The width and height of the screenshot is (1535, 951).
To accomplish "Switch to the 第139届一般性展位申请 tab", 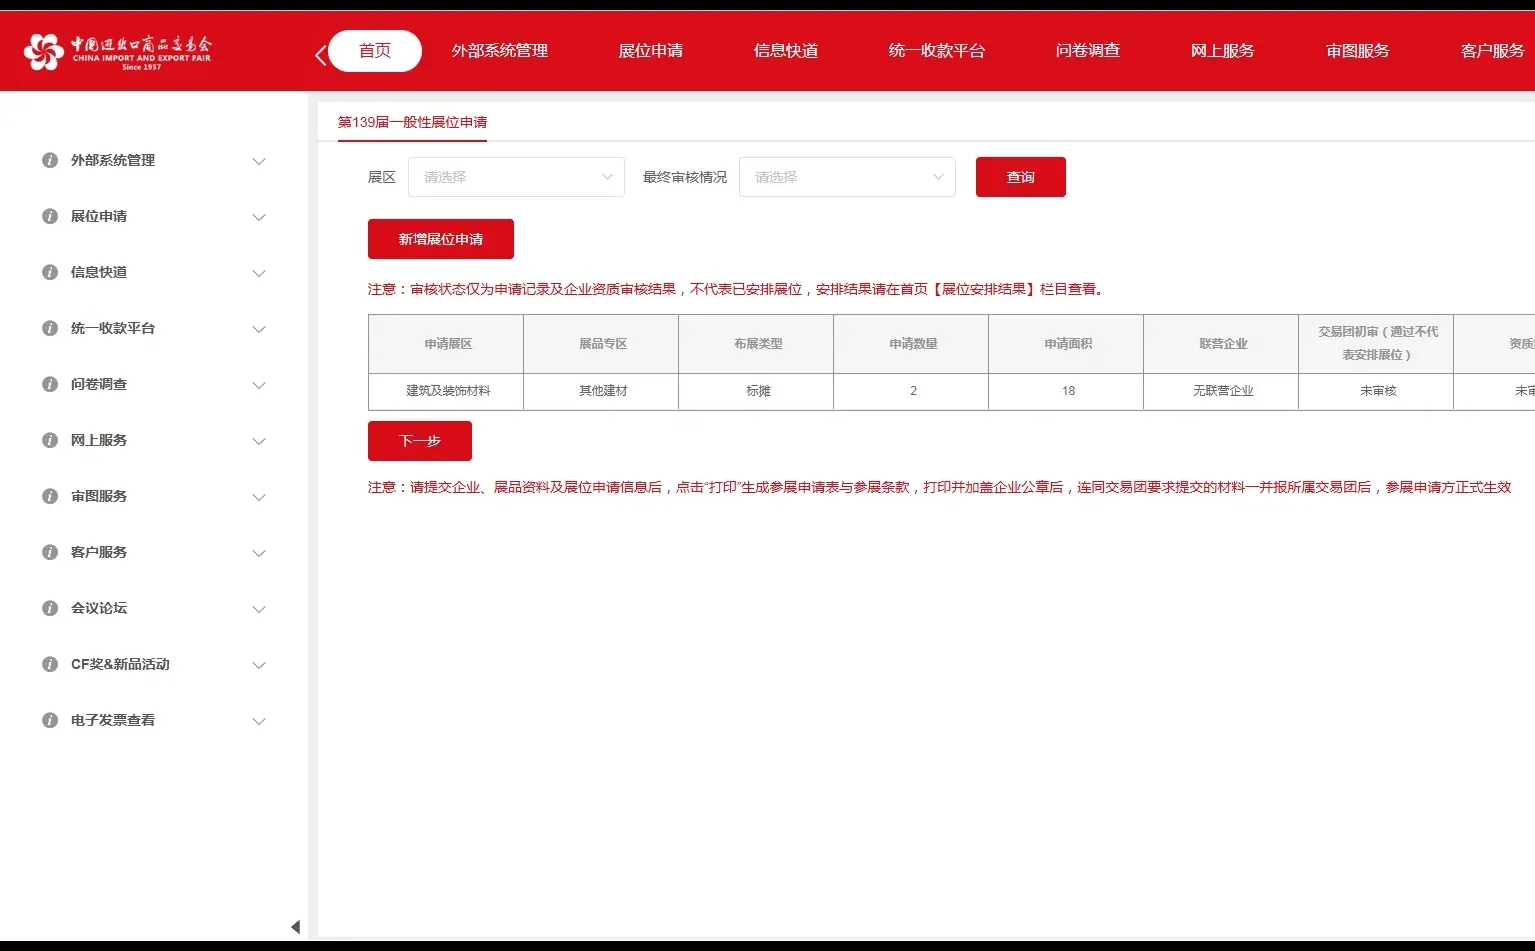I will [413, 122].
